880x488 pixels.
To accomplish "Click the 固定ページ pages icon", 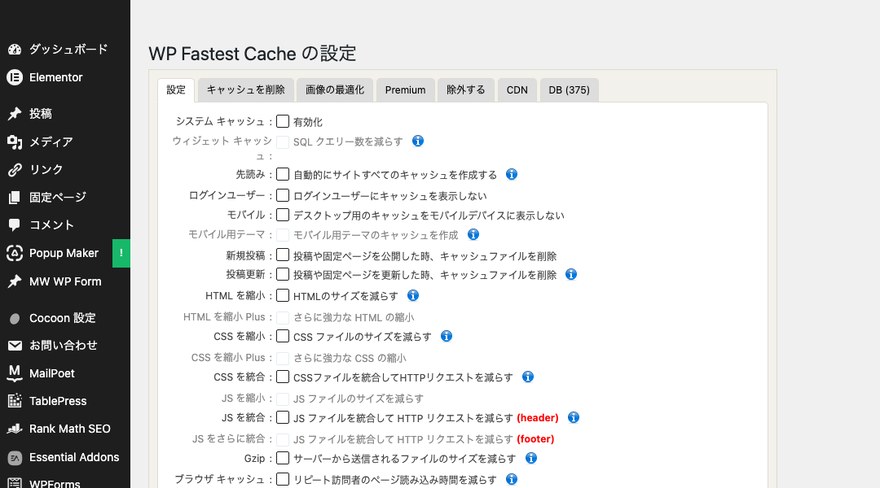I will (x=15, y=197).
